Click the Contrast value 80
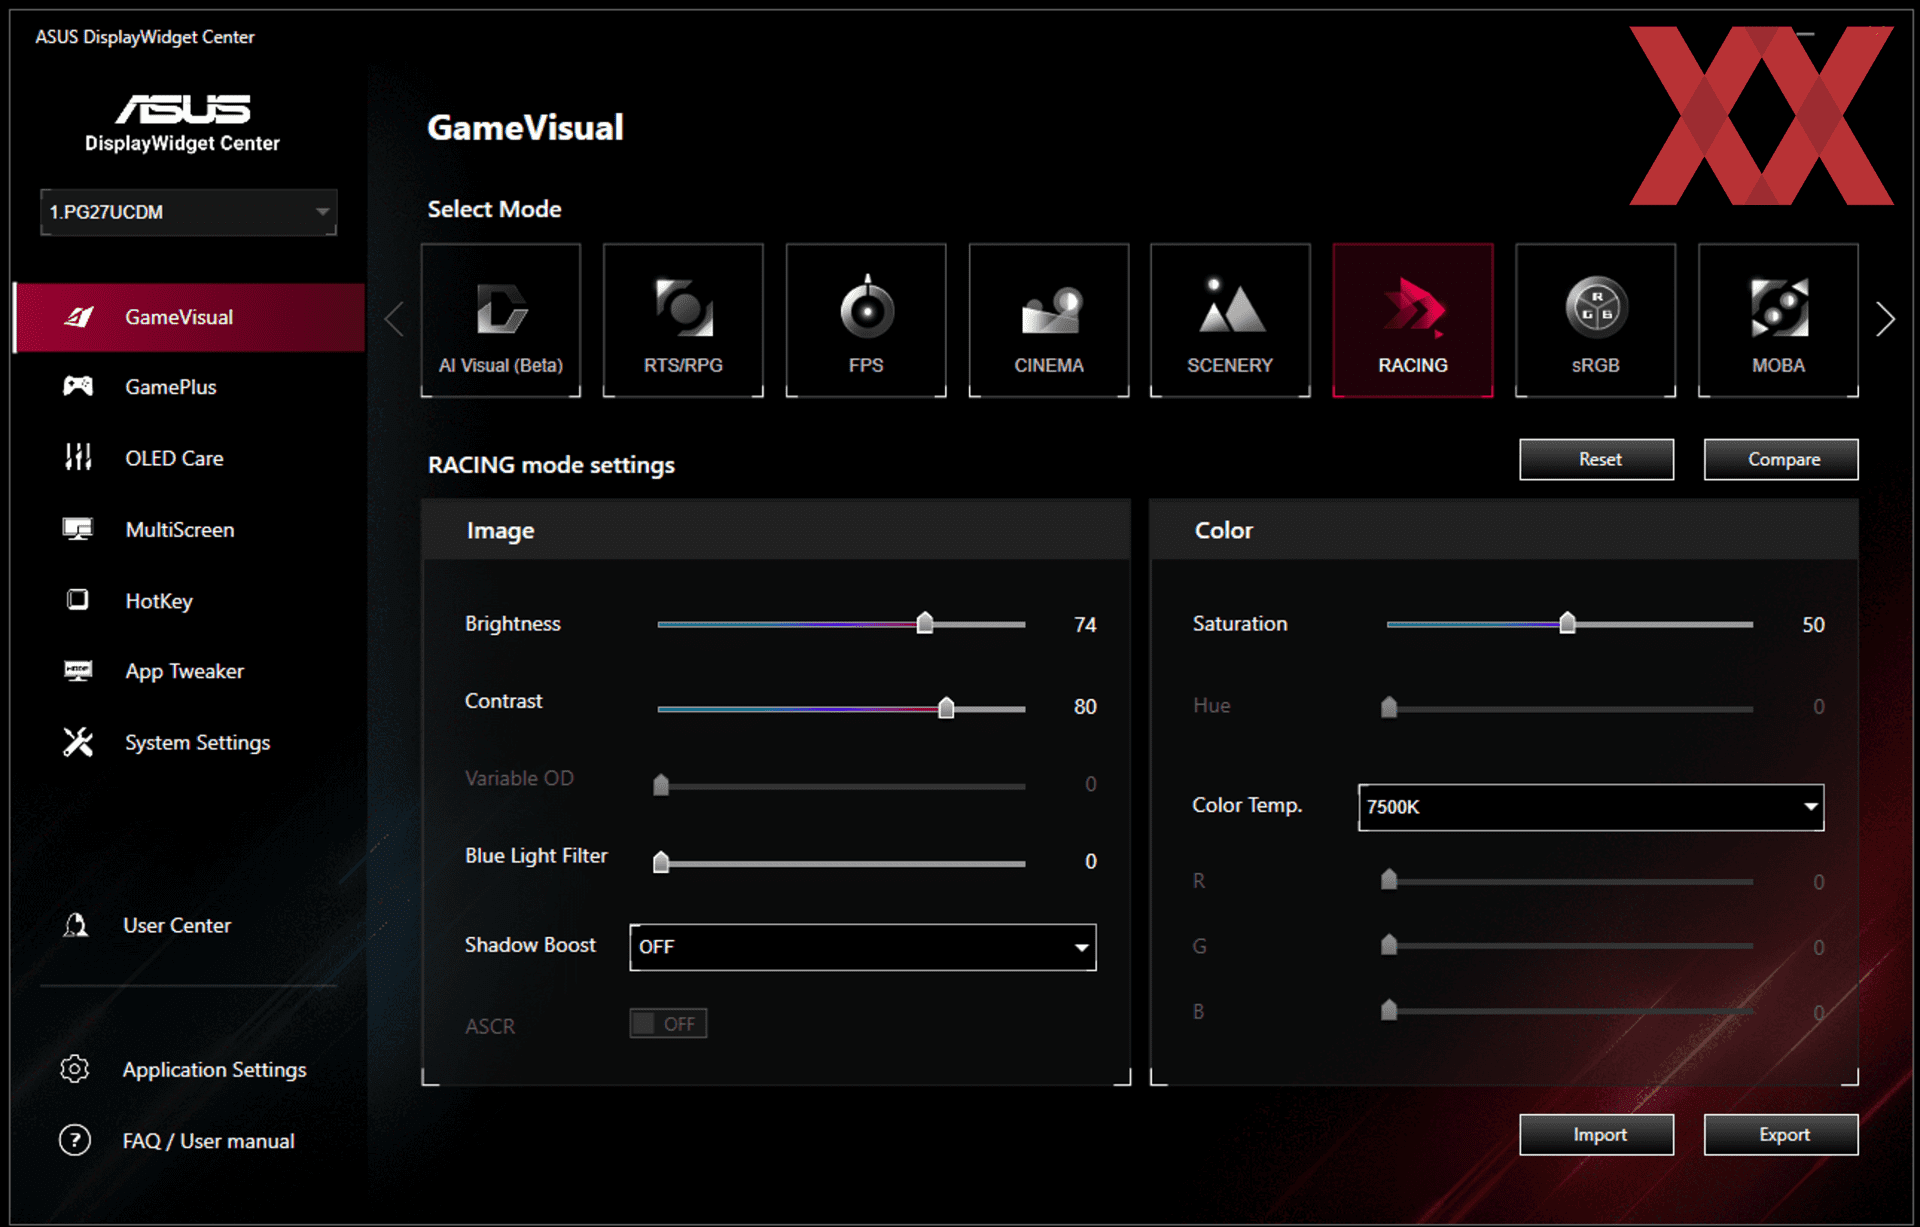1920x1227 pixels. [1085, 707]
